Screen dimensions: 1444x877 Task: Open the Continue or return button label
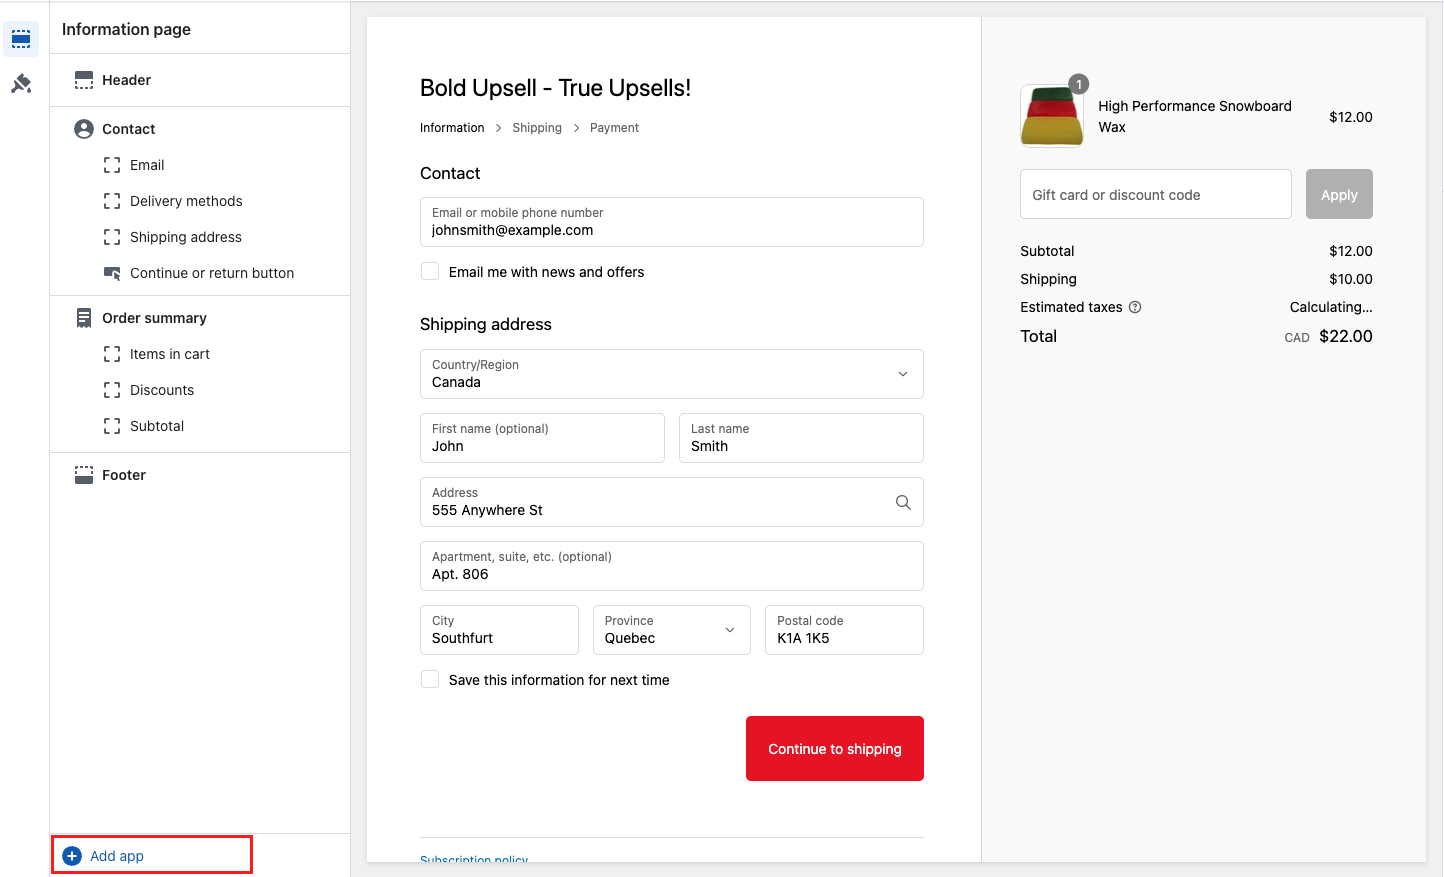(212, 273)
